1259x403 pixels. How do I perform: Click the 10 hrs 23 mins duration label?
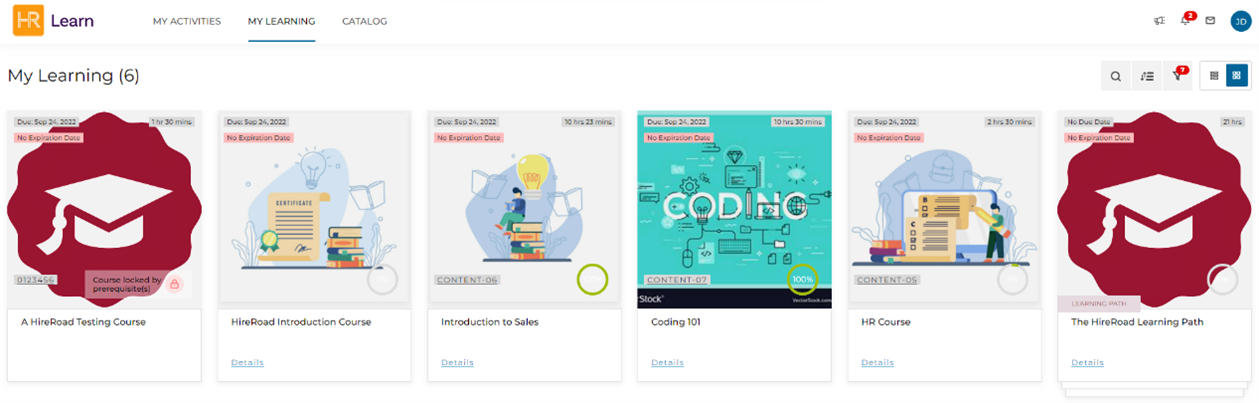[590, 121]
